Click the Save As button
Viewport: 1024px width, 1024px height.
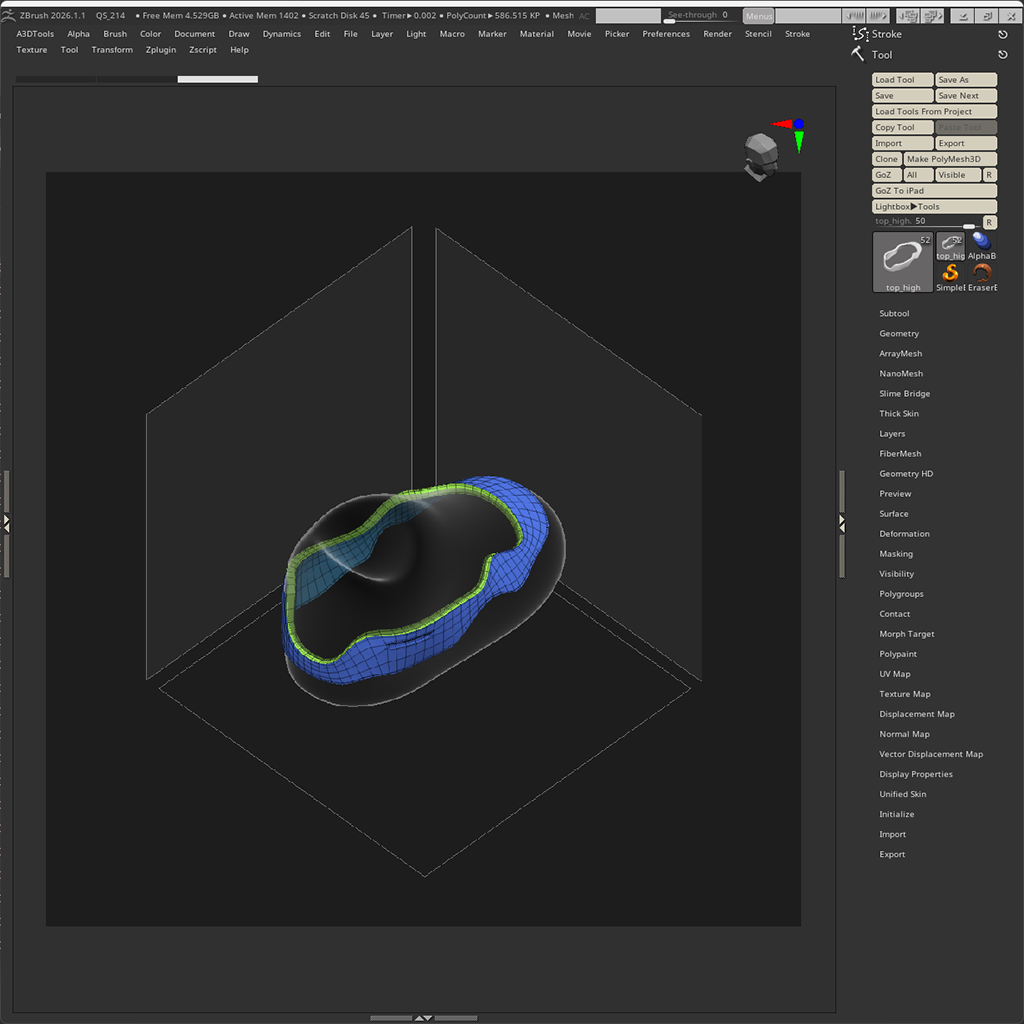tap(966, 80)
